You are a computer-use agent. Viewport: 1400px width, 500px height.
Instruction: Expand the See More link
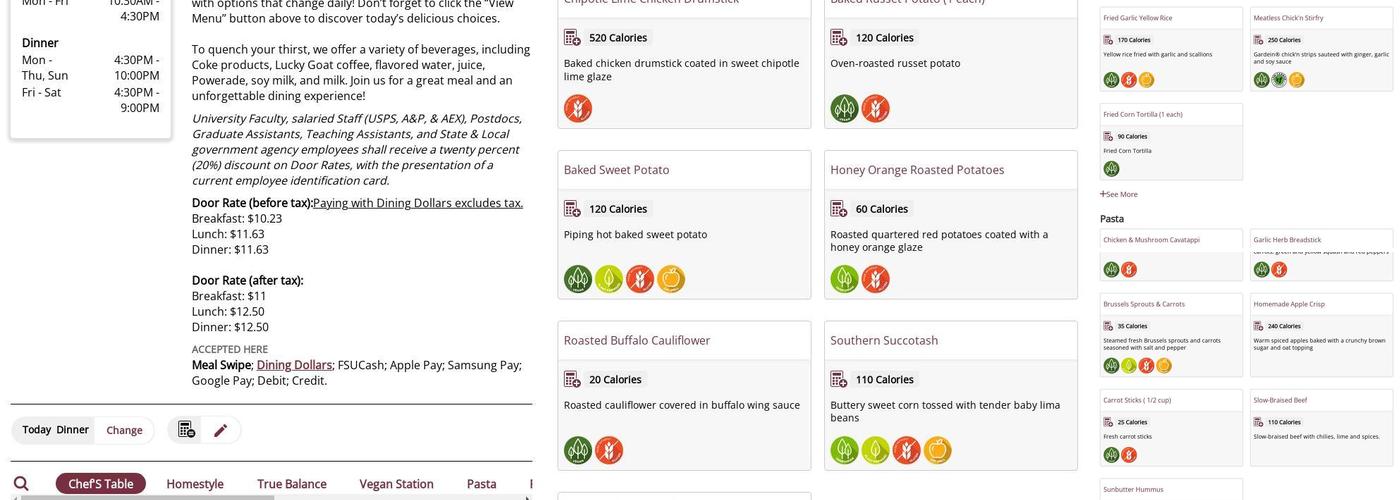coord(1119,194)
